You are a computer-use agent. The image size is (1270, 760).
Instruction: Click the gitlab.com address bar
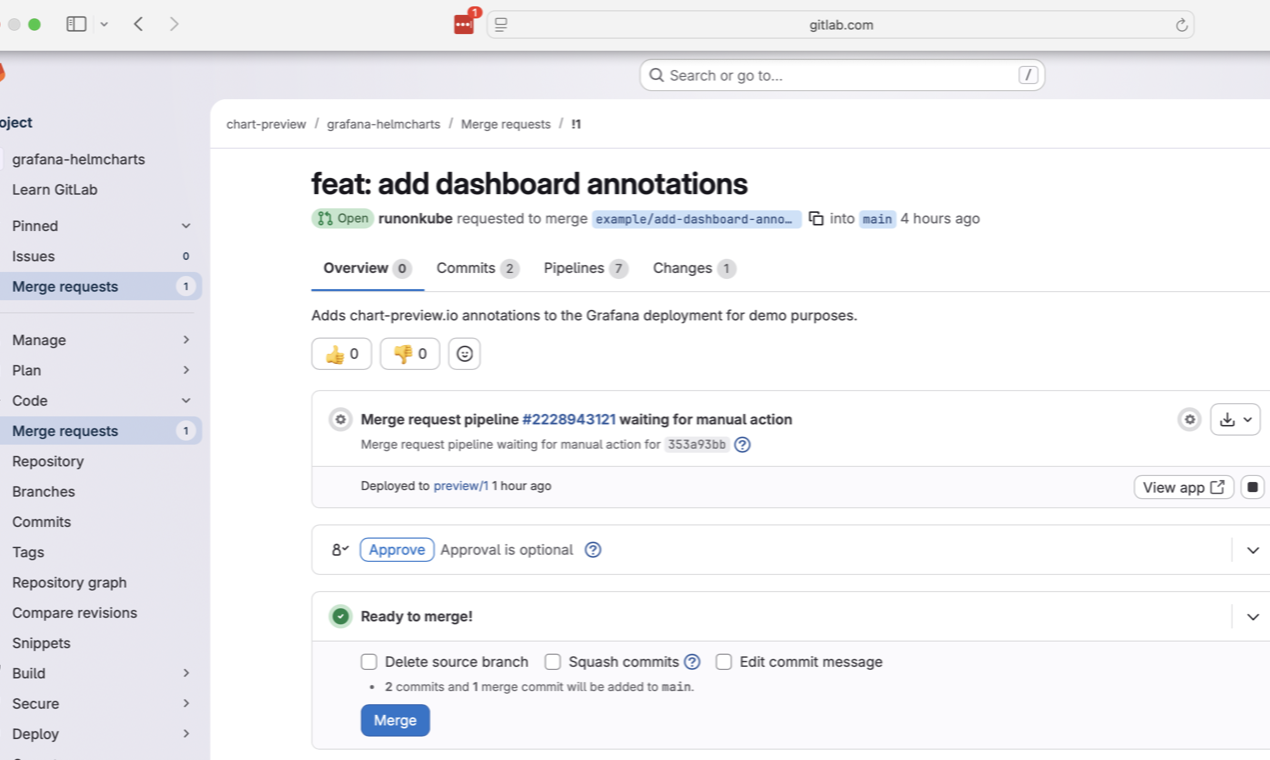point(840,25)
